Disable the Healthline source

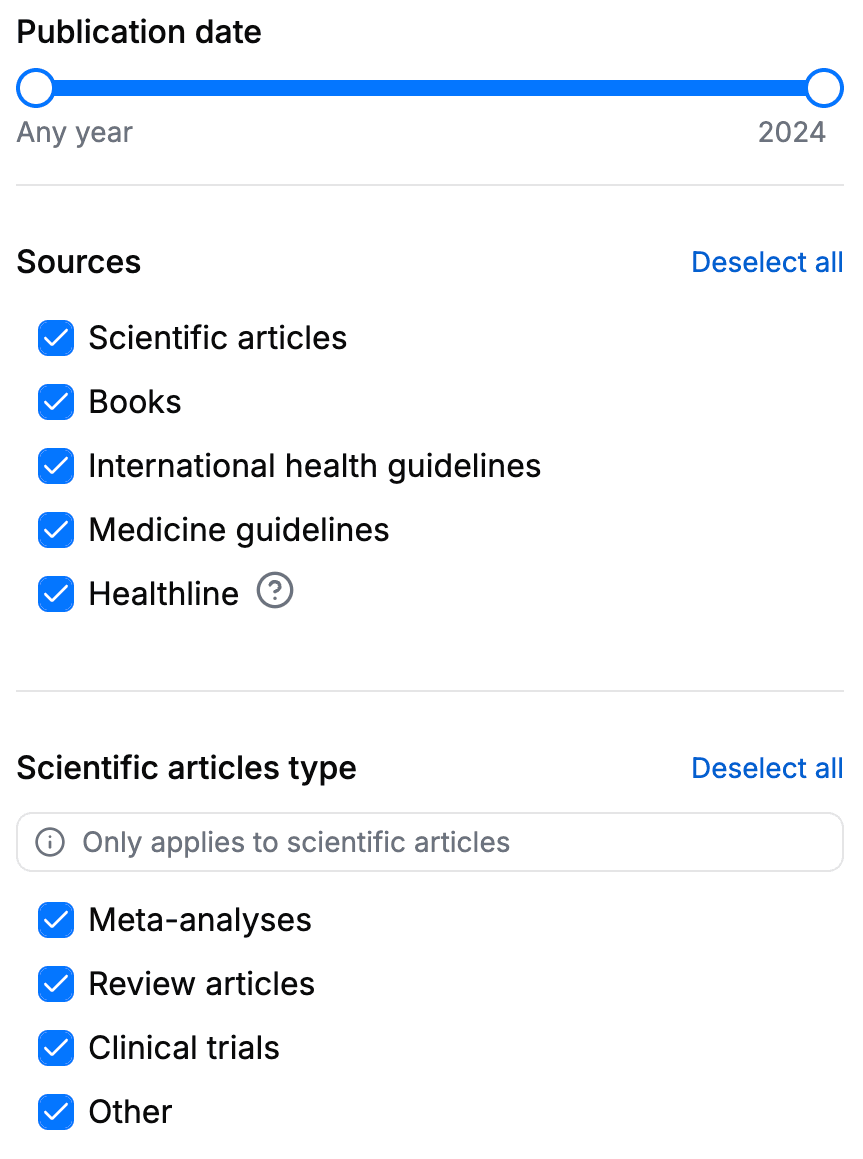tap(55, 593)
